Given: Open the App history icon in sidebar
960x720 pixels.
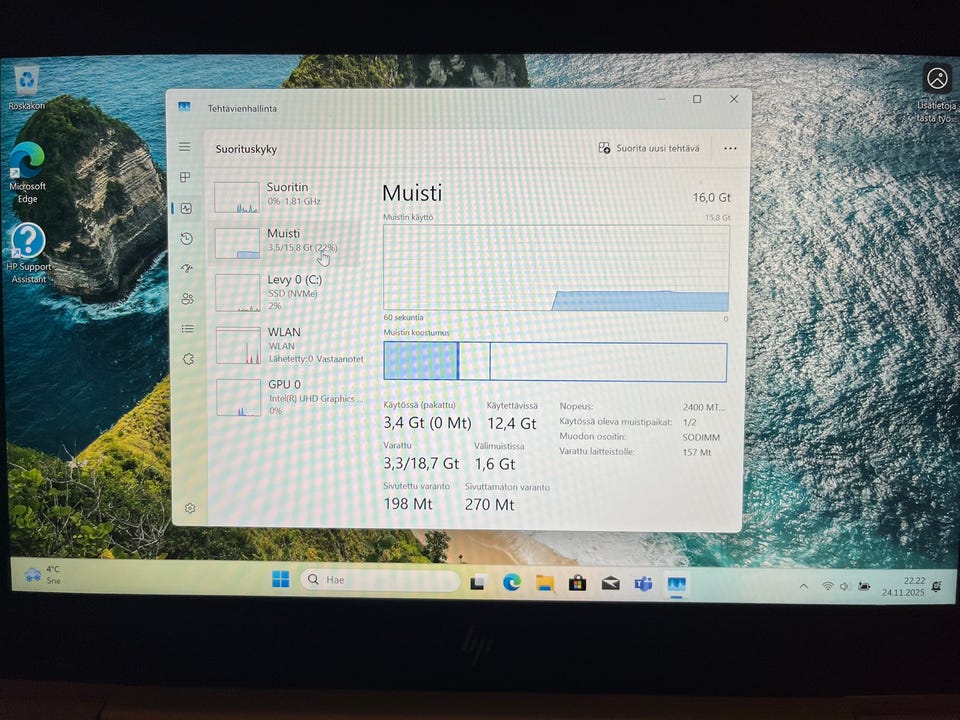Looking at the screenshot, I should pos(187,238).
